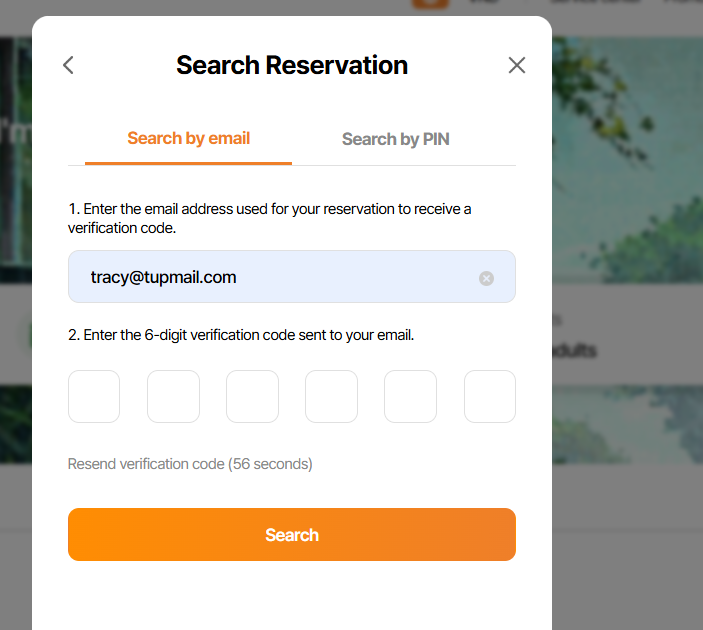The width and height of the screenshot is (703, 630).
Task: Click the orange icon above the dialog
Action: tap(430, 4)
